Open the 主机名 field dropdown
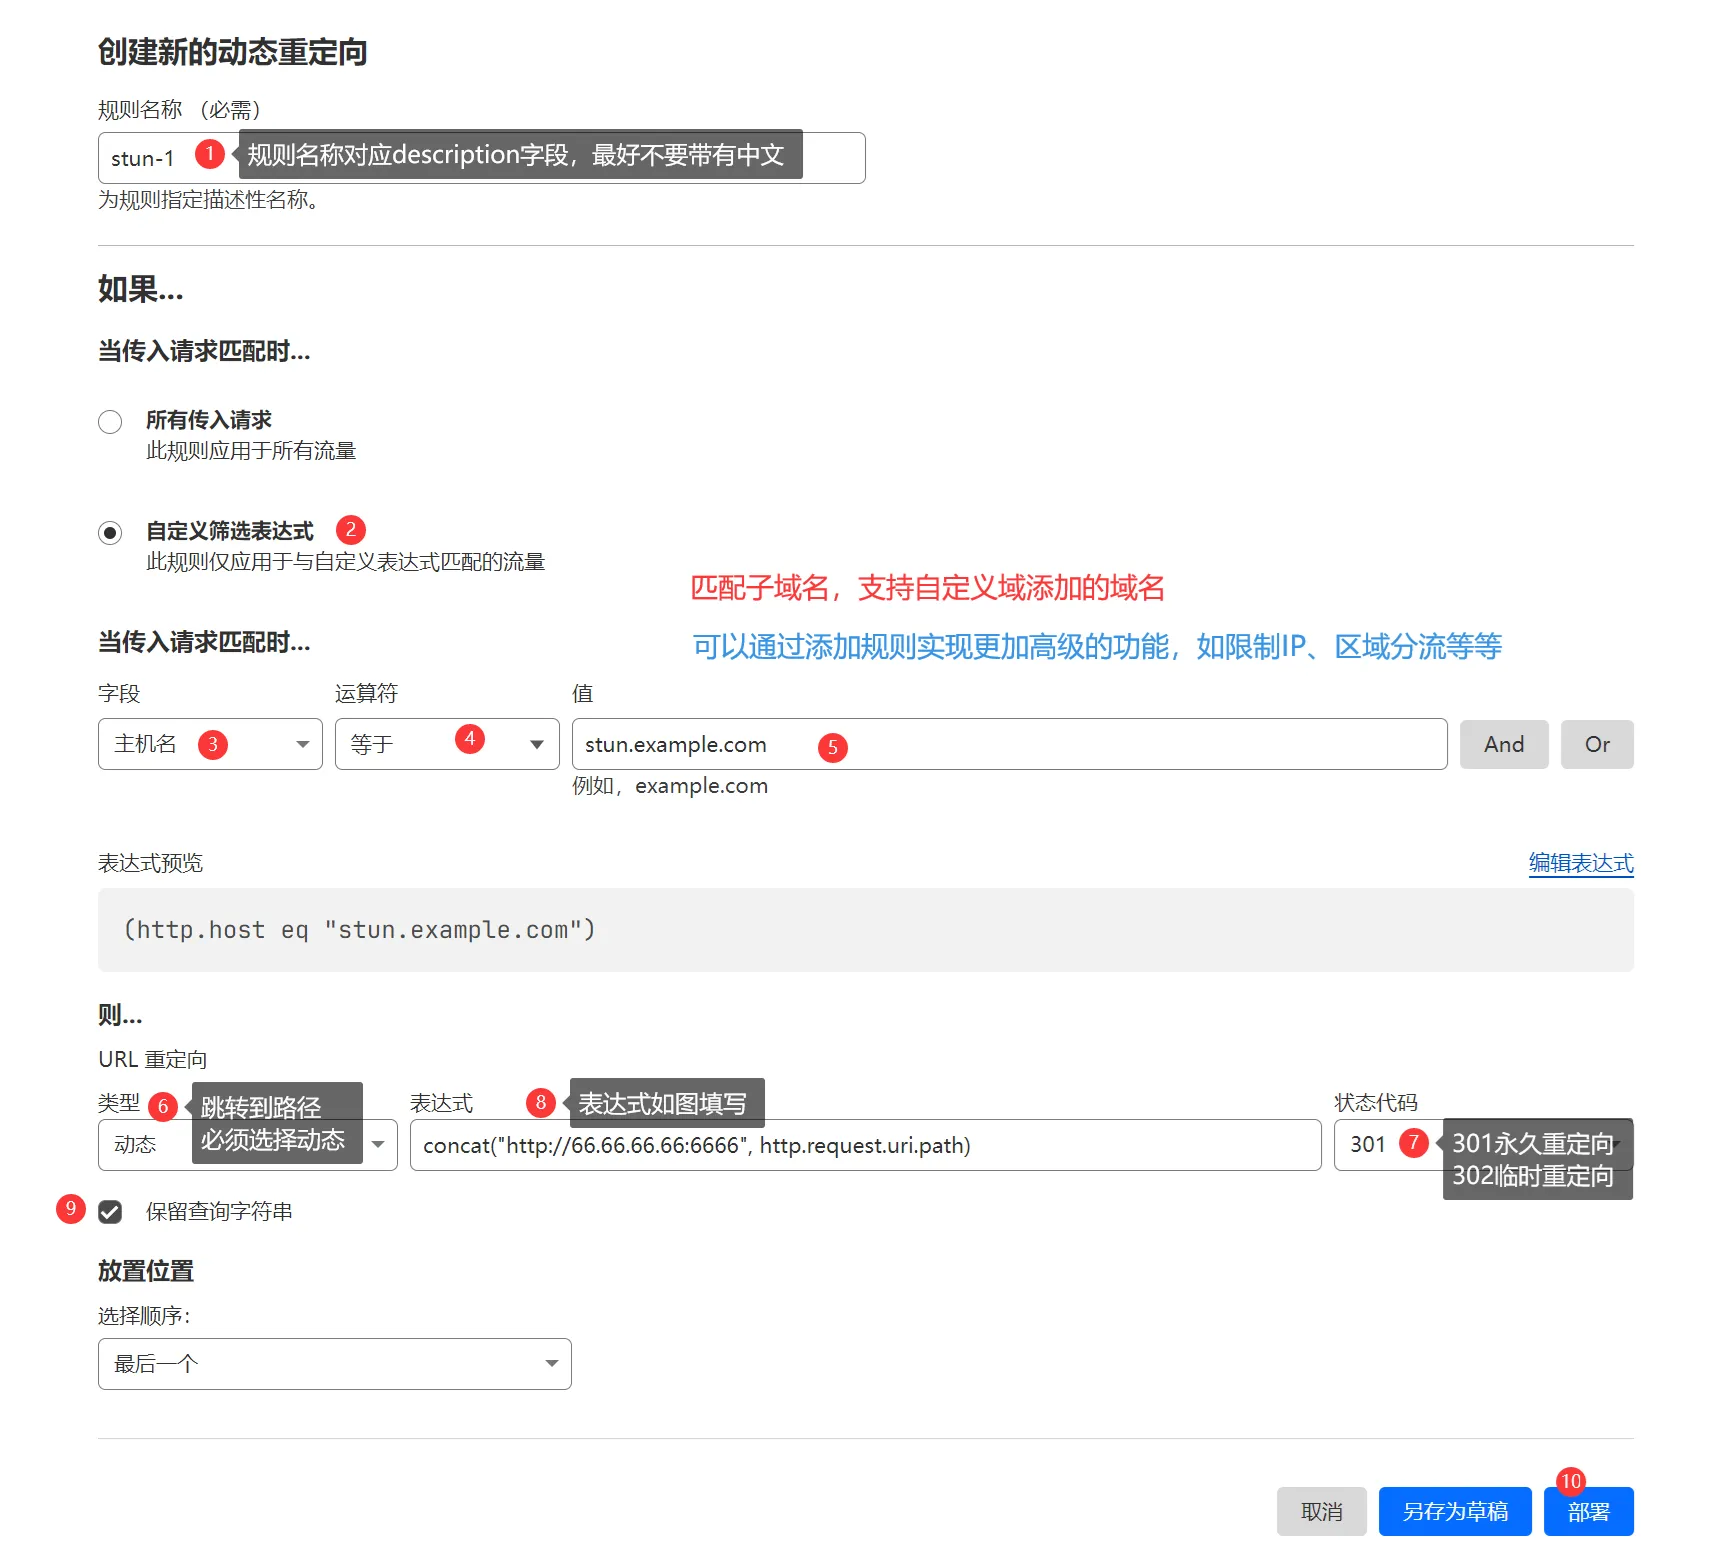Viewport: 1710px width, 1555px height. click(210, 744)
